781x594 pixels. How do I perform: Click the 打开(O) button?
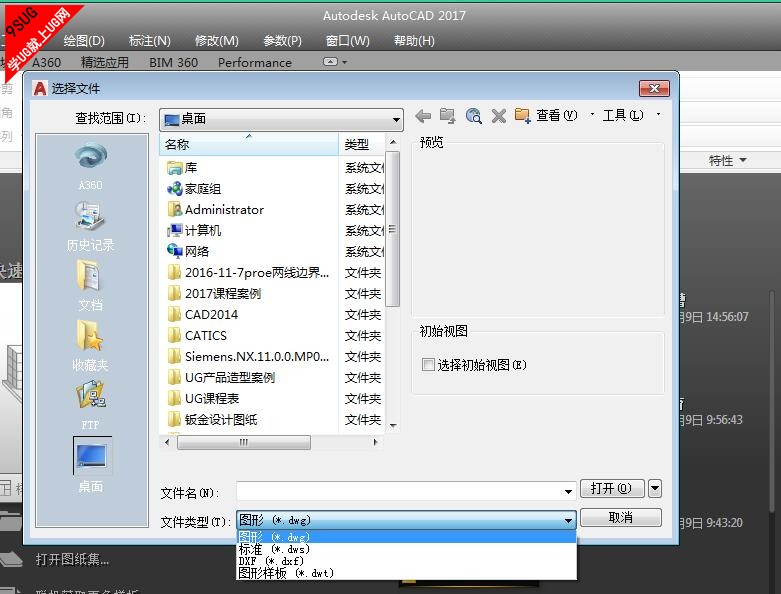612,488
